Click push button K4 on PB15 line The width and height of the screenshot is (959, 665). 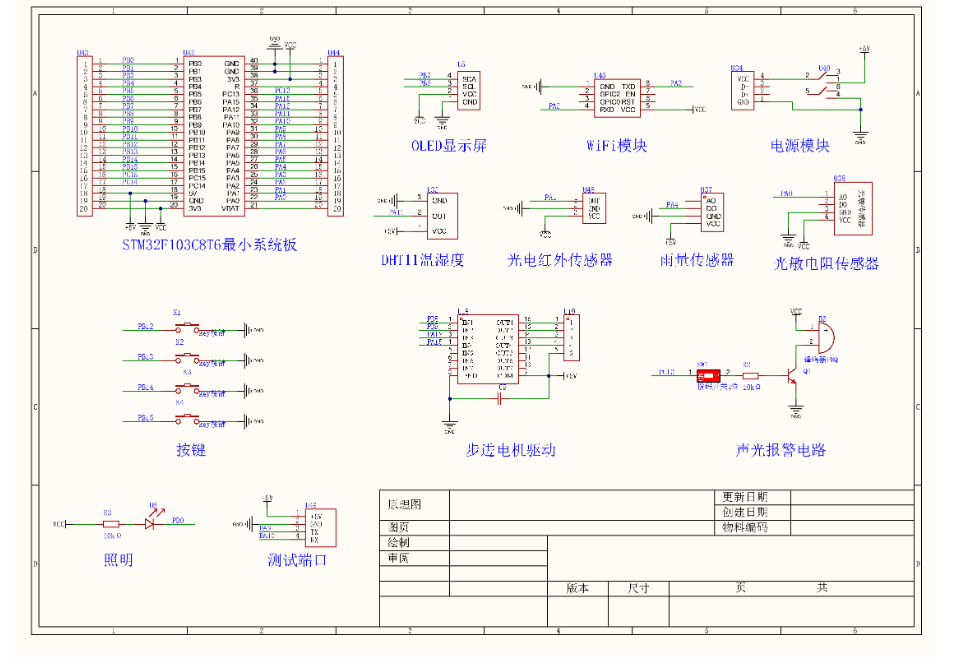tap(187, 420)
